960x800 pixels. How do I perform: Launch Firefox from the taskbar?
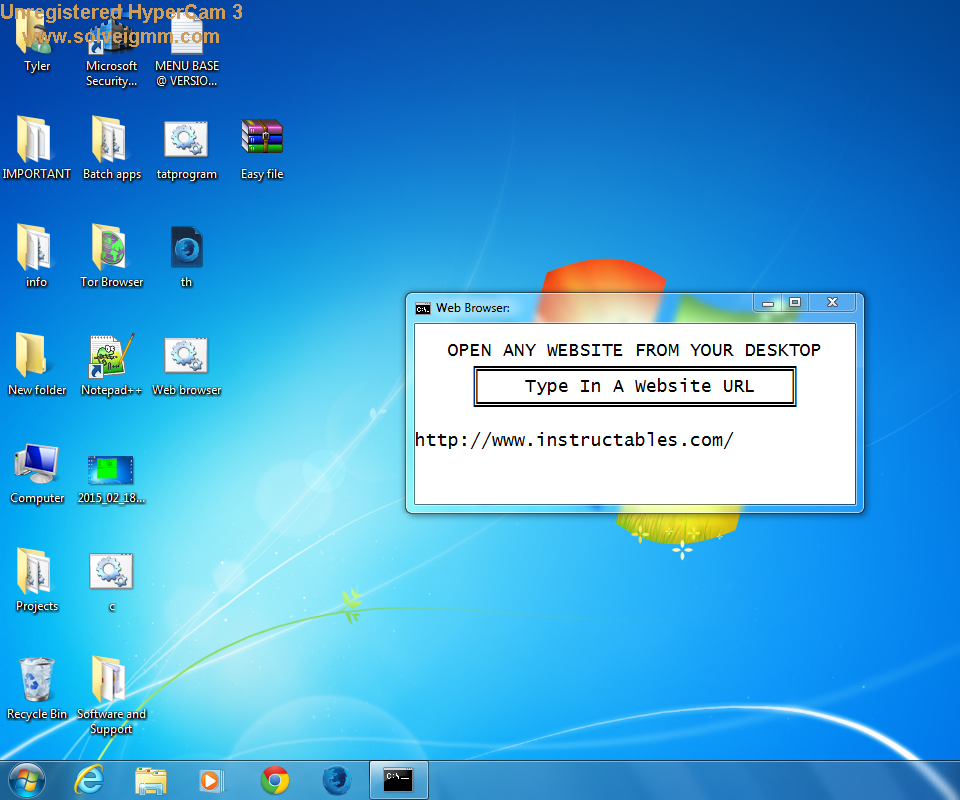pyautogui.click(x=337, y=780)
